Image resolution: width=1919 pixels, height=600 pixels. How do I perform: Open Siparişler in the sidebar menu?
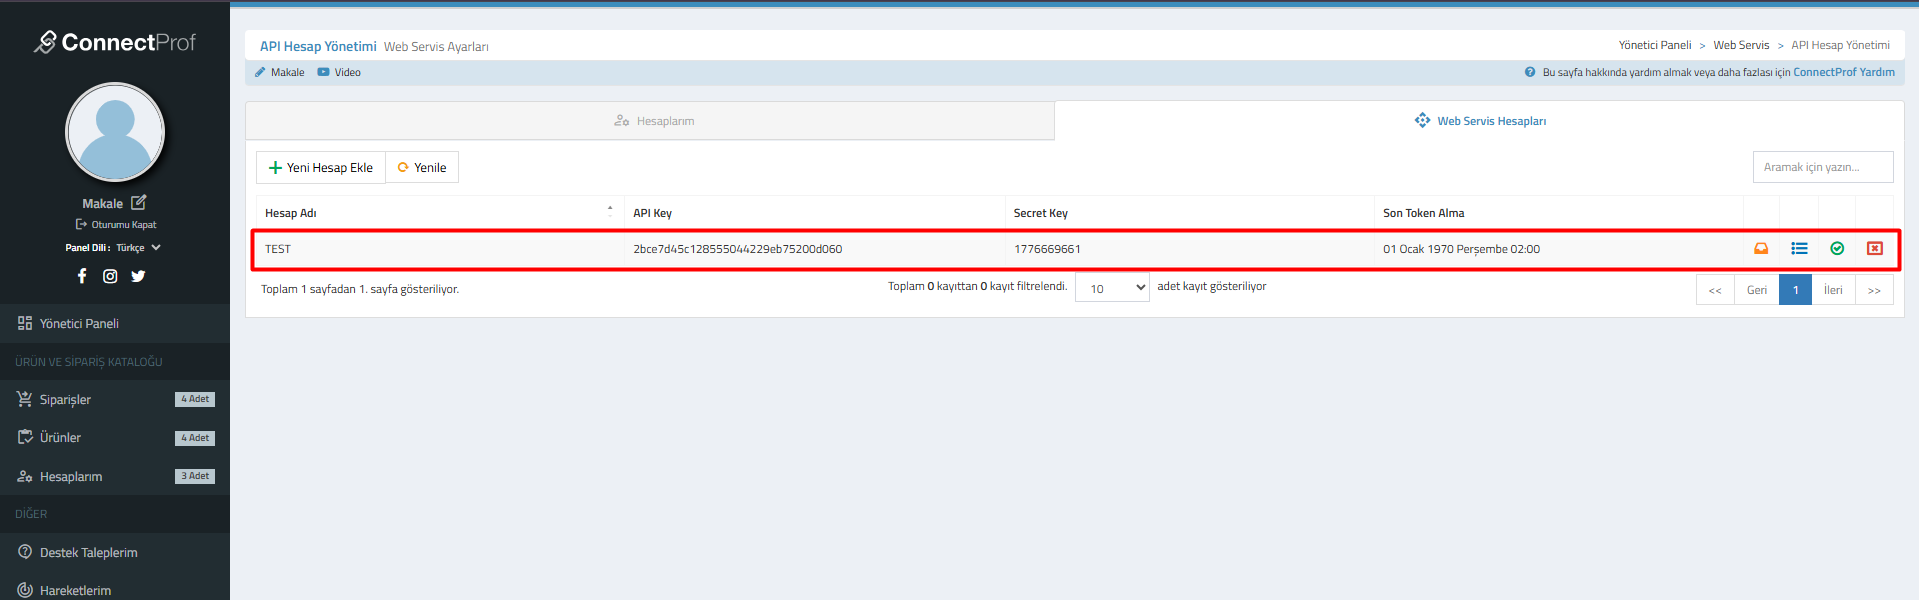click(65, 400)
